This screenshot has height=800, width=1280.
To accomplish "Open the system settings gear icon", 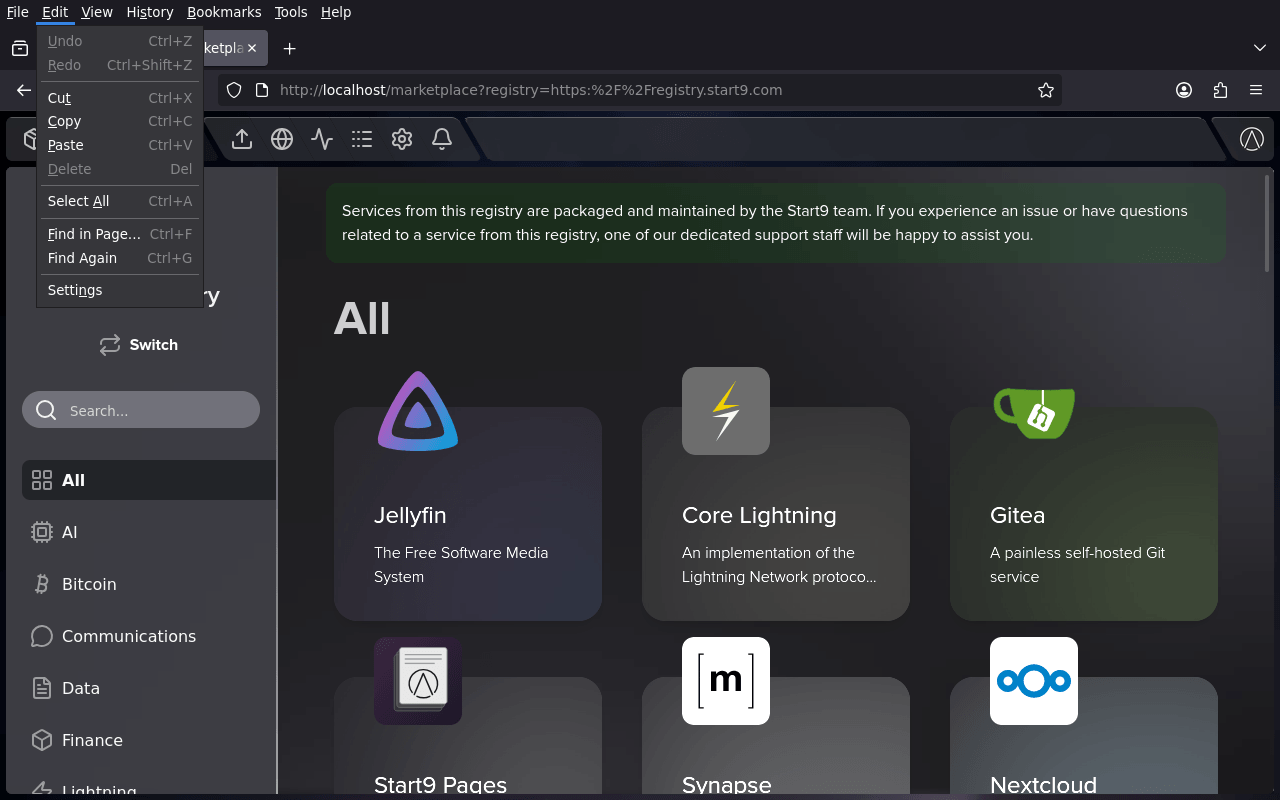I will tap(402, 139).
